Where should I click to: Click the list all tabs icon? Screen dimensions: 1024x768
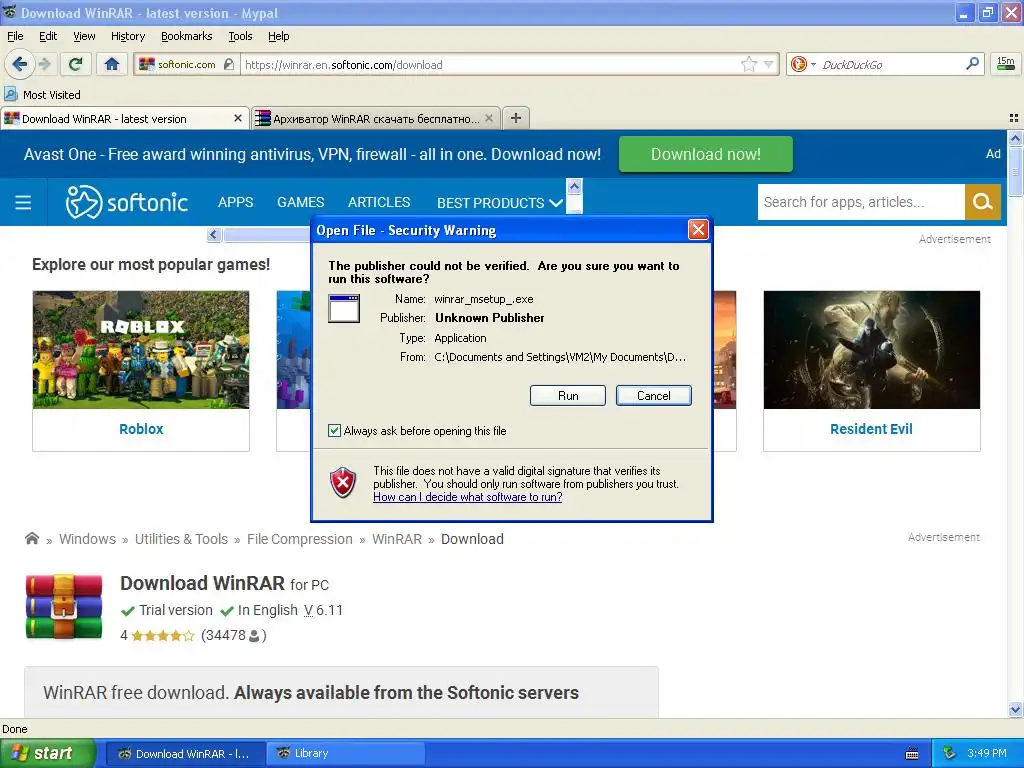[1014, 118]
